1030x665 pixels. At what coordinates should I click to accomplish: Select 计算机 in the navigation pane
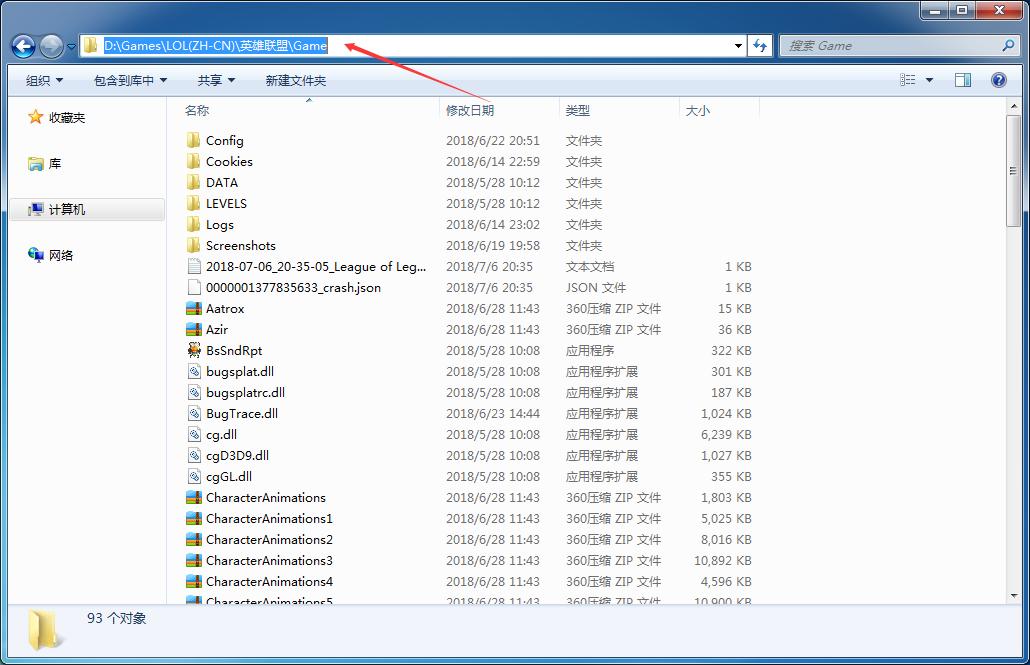click(x=67, y=209)
